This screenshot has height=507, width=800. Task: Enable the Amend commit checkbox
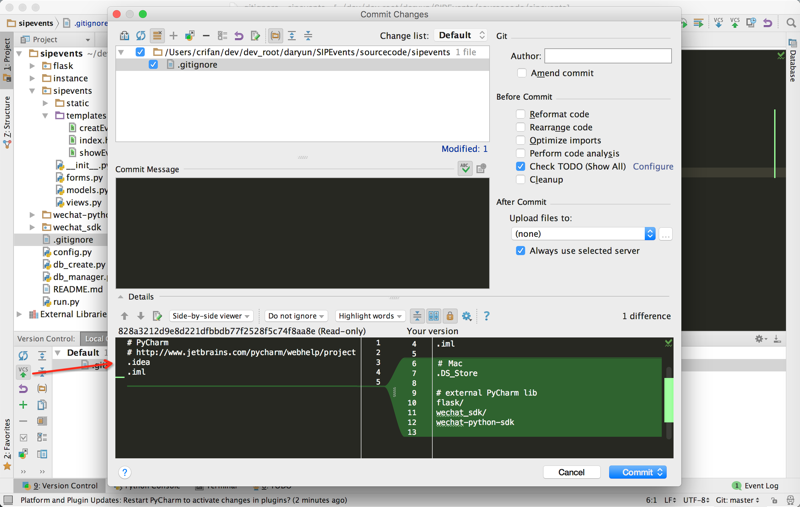tap(521, 73)
